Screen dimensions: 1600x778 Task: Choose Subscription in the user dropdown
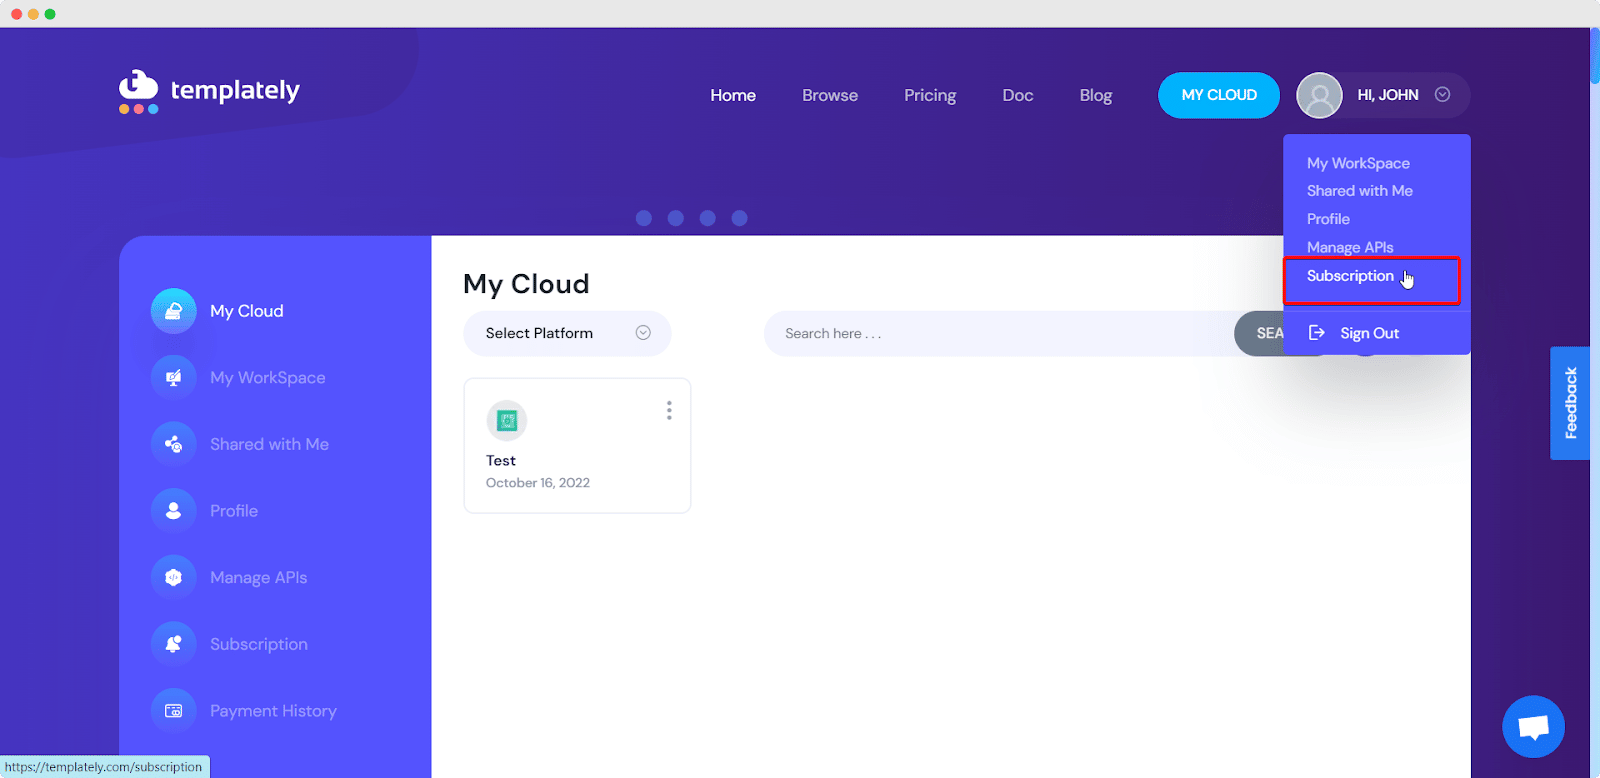[1350, 276]
